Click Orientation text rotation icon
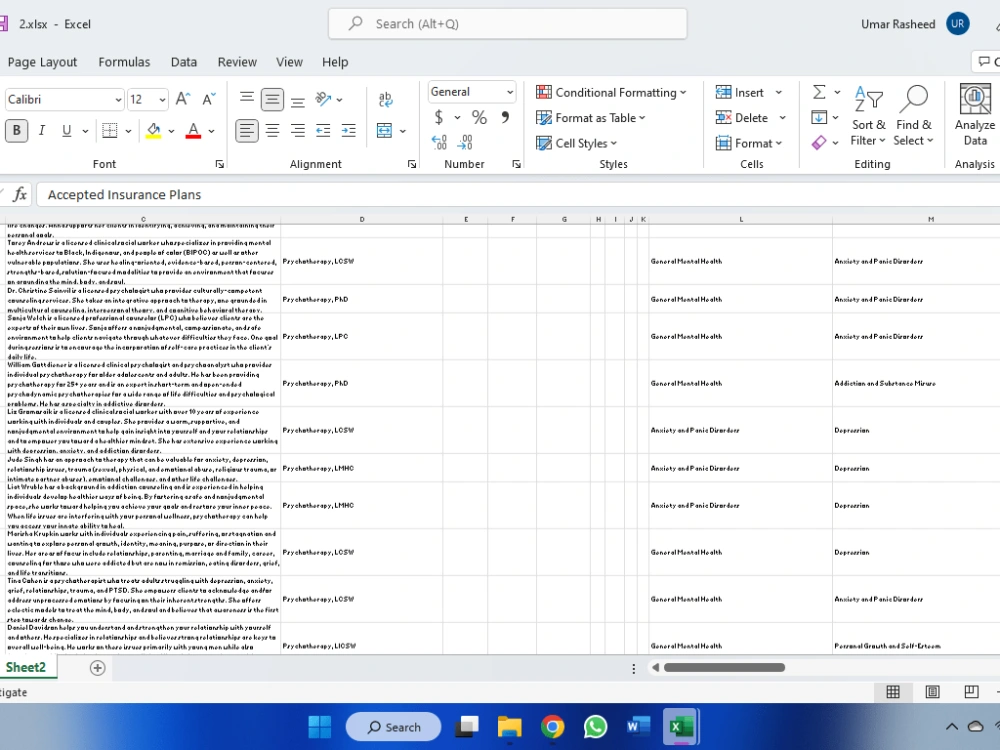This screenshot has width=1000, height=750. coord(324,99)
